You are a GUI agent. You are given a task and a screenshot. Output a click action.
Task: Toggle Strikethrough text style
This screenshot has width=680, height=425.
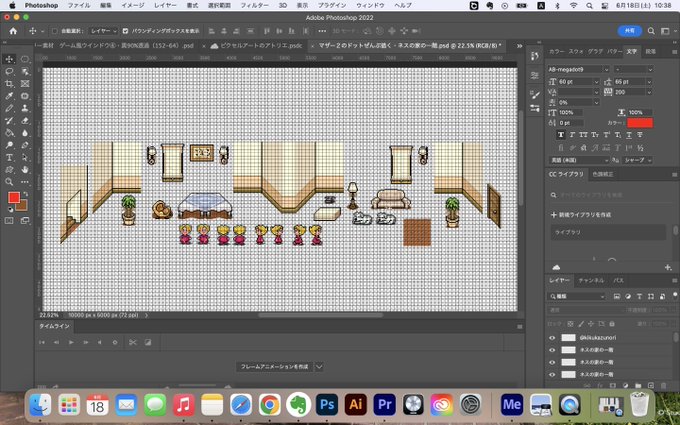[x=640, y=135]
